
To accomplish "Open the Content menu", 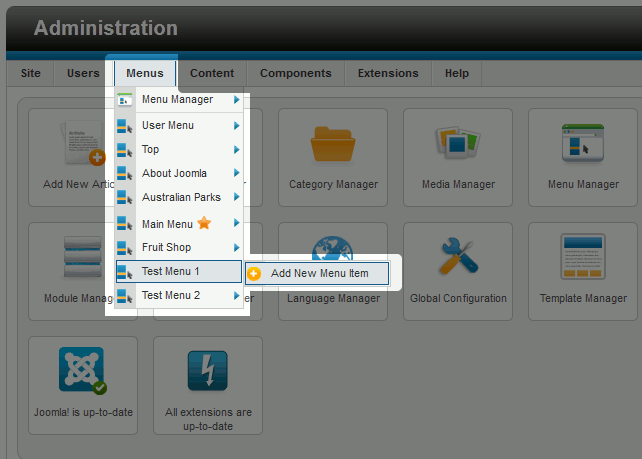I will click(212, 73).
